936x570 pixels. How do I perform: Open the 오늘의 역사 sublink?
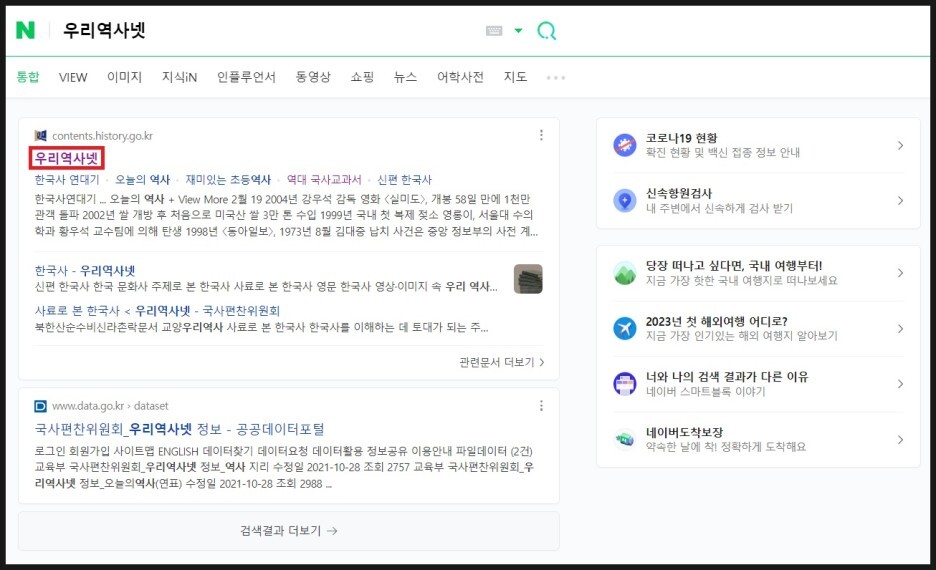[142, 180]
